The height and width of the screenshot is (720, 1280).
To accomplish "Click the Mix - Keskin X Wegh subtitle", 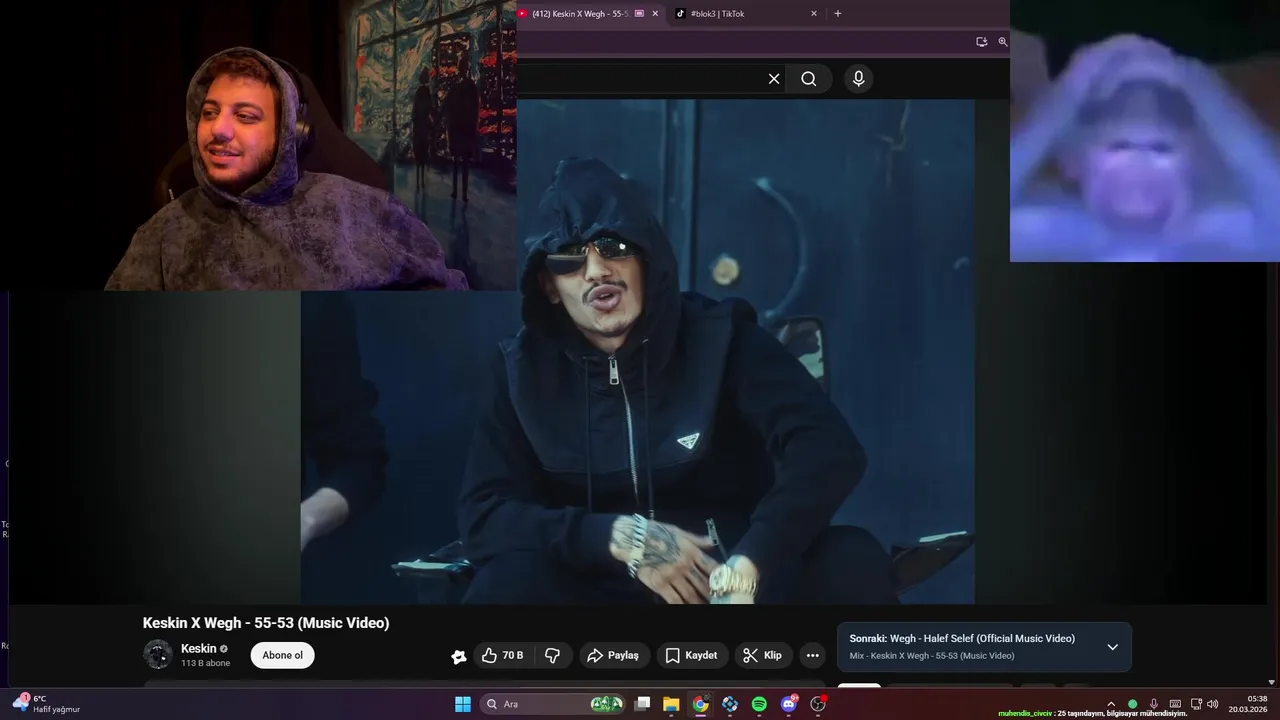I will [x=932, y=656].
